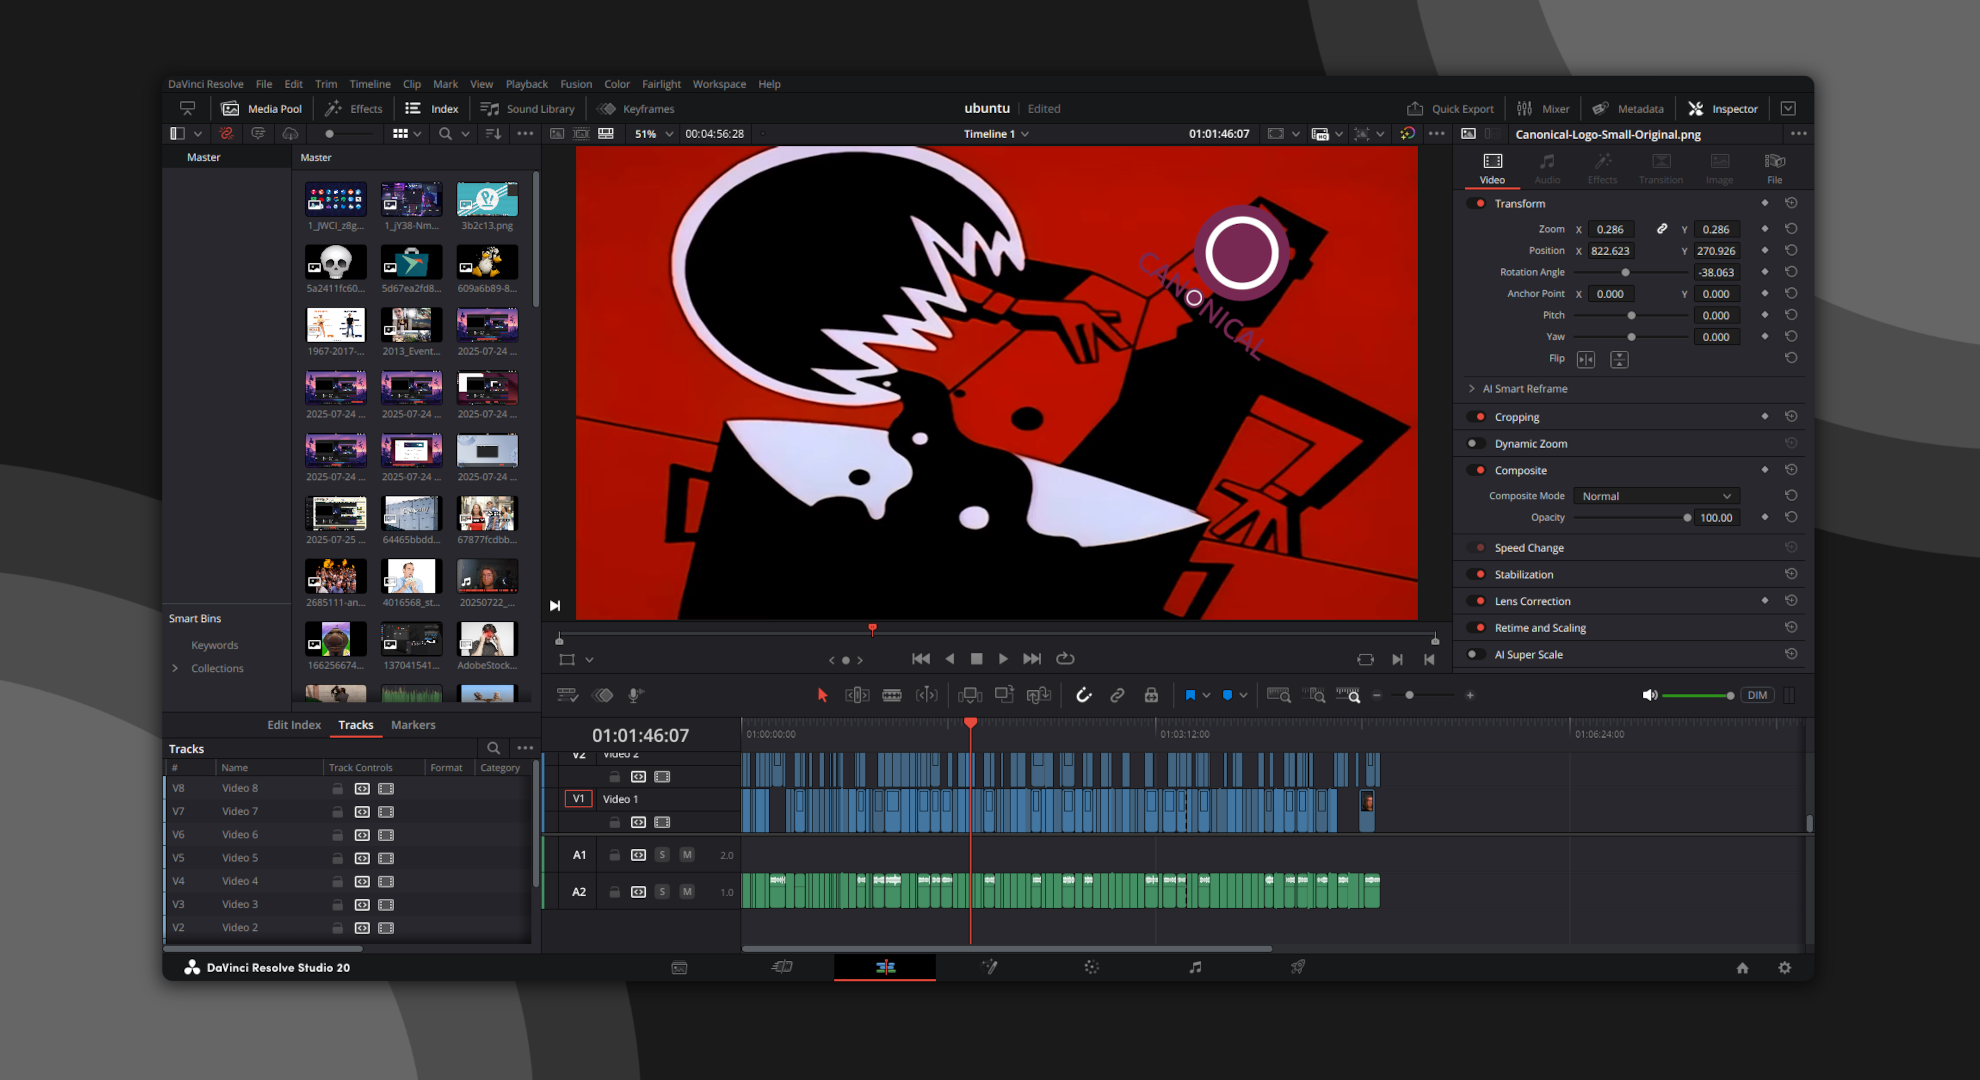The height and width of the screenshot is (1080, 1980).
Task: Open the media pool thumbnail view dropdown
Action: tap(417, 134)
